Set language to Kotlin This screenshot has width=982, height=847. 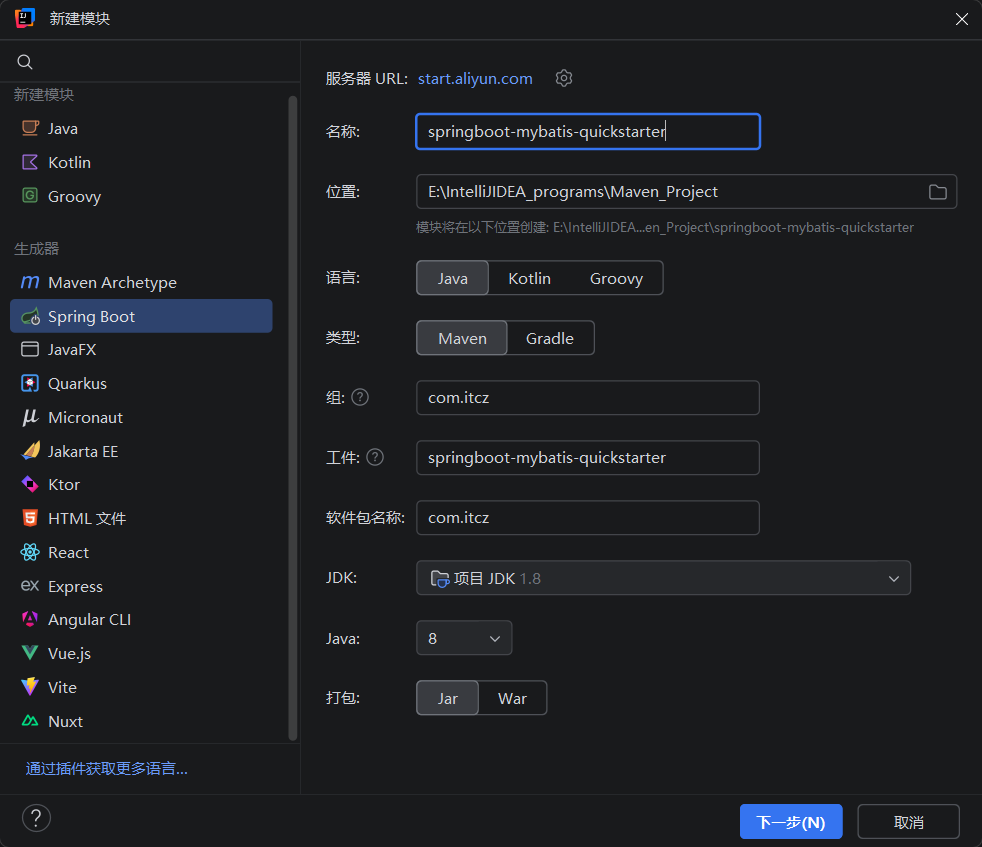coord(529,278)
